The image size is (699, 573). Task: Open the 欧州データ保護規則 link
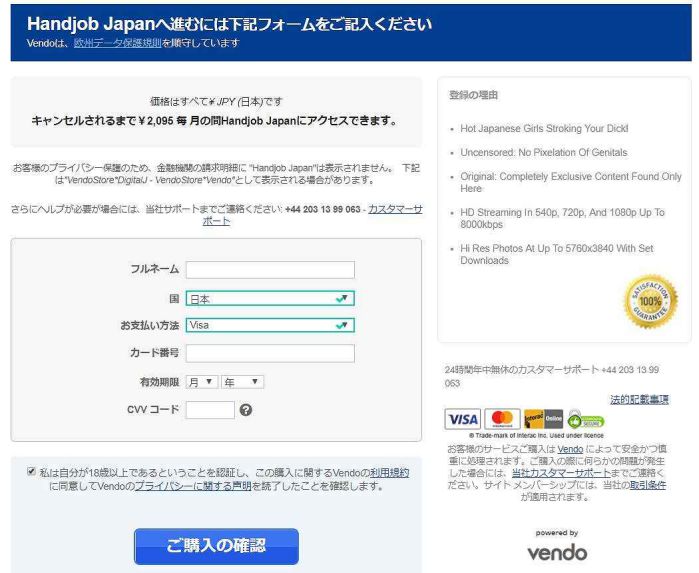coord(118,43)
